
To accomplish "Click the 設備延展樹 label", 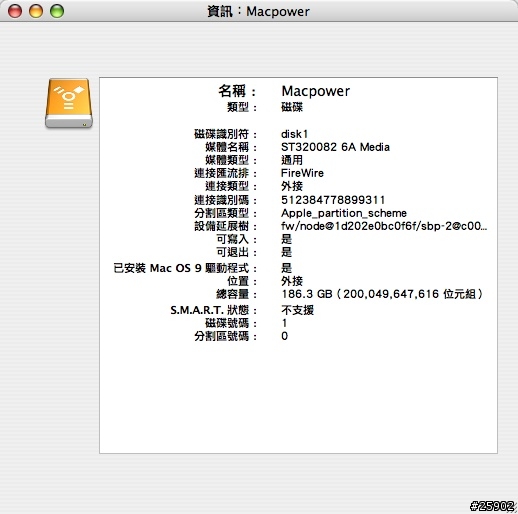I will click(x=225, y=226).
